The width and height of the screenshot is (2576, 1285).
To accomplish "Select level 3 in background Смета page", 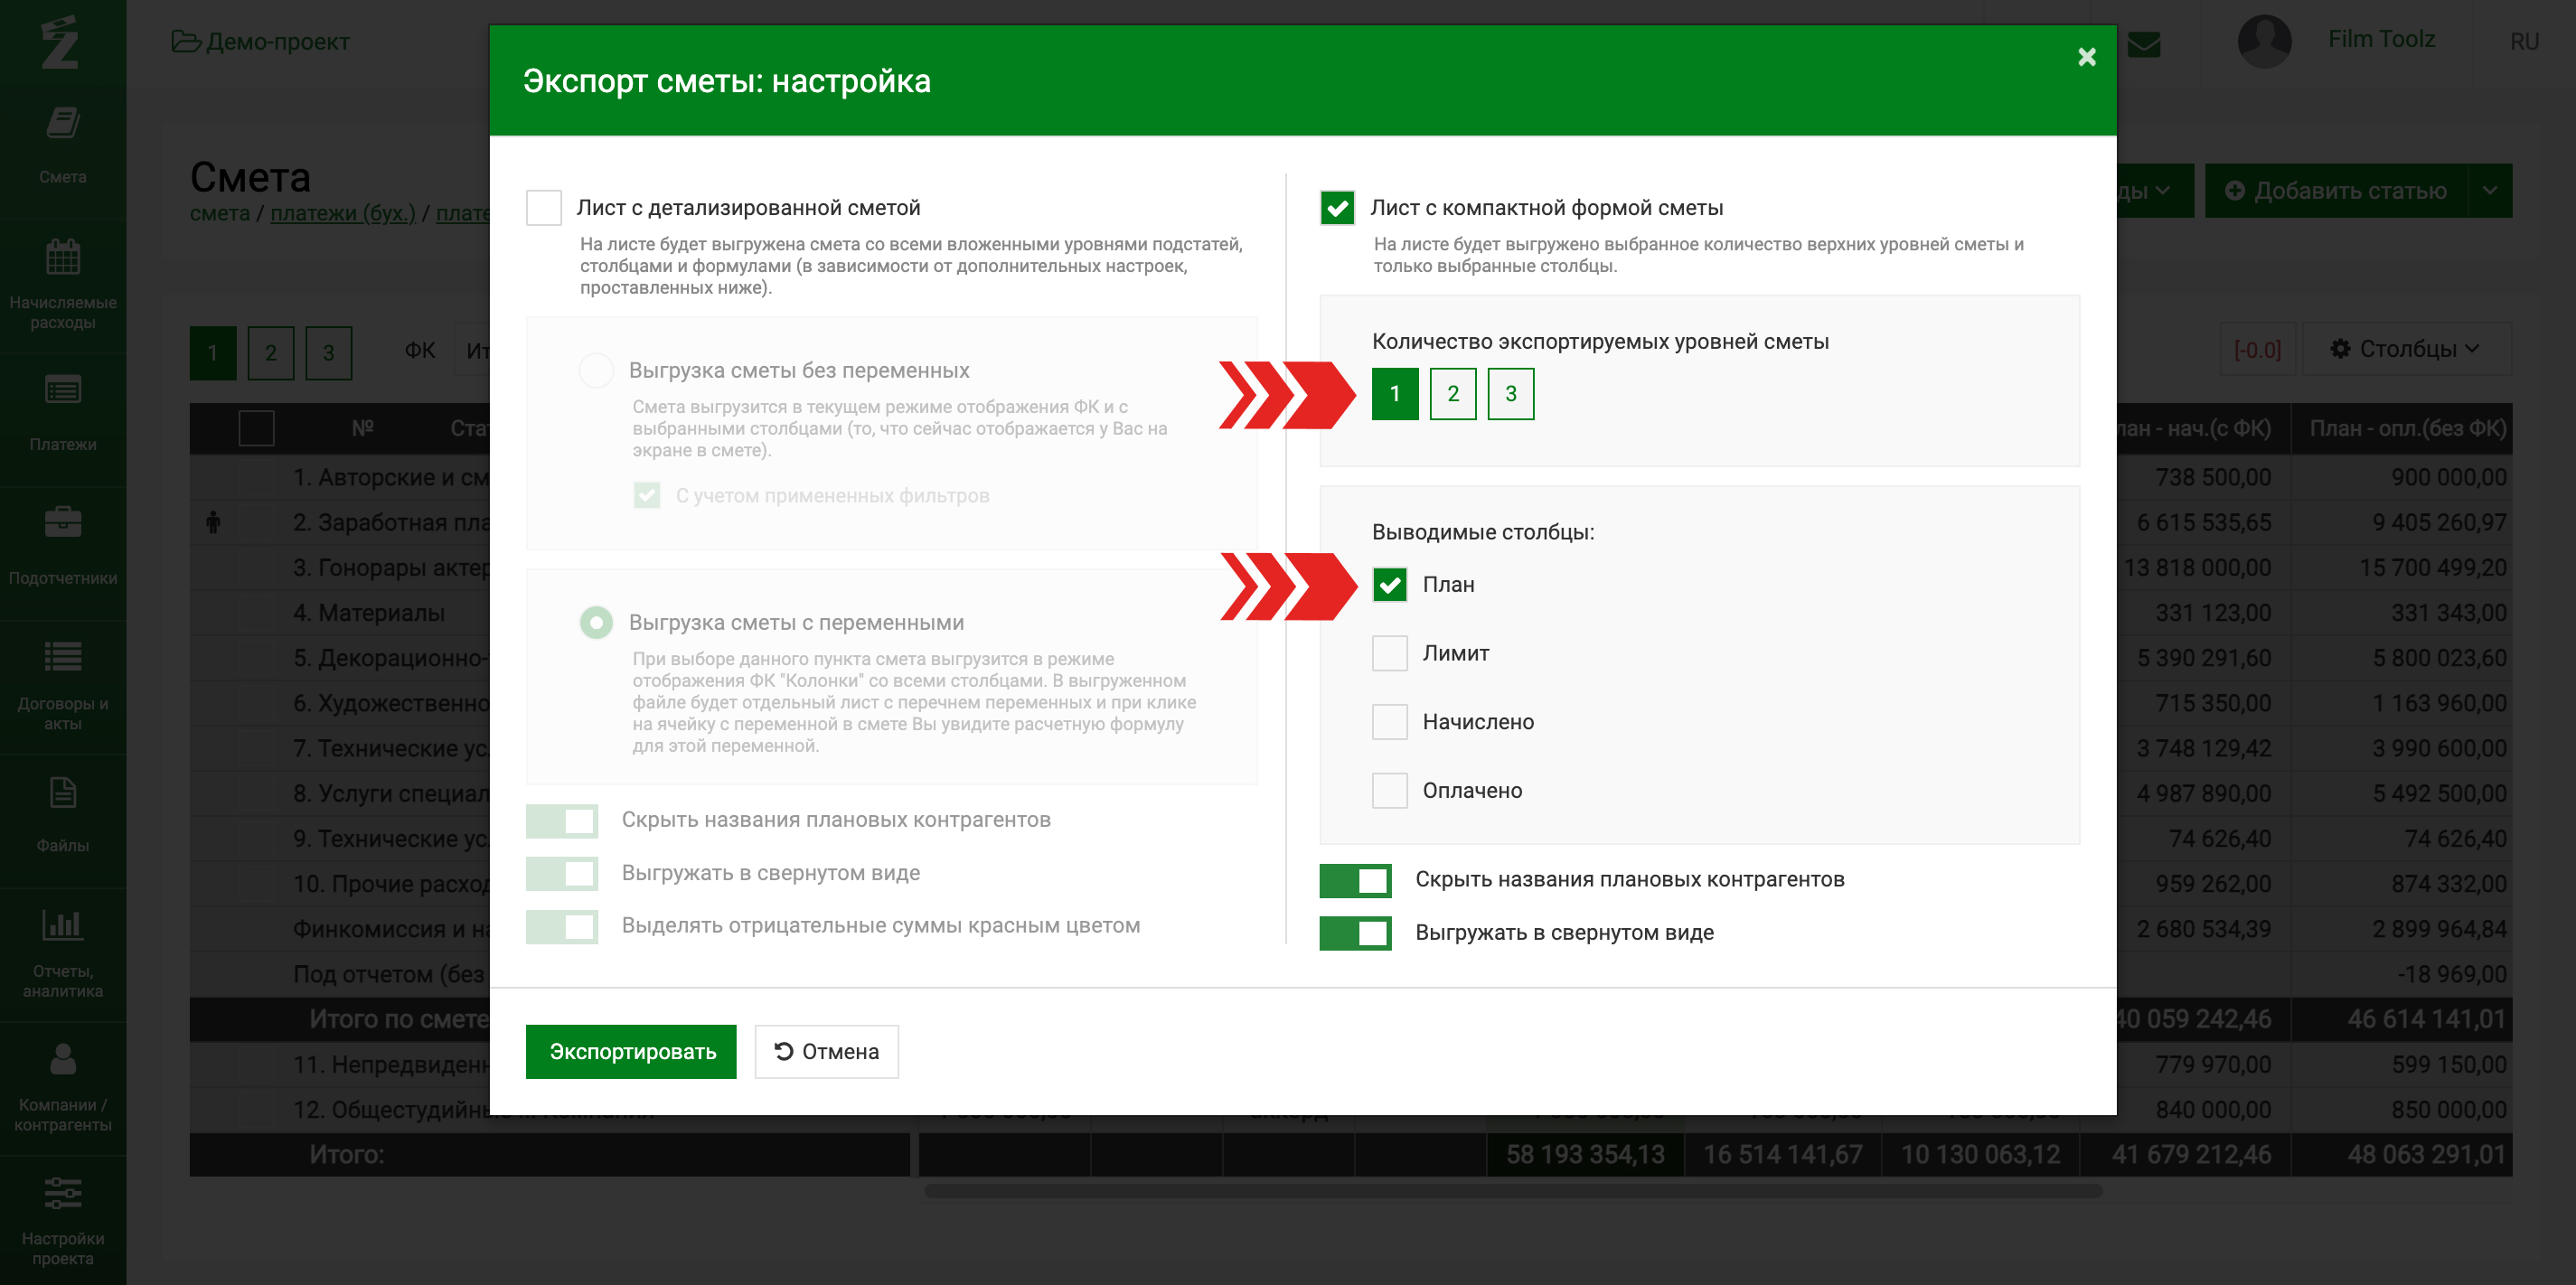I will pos(329,353).
